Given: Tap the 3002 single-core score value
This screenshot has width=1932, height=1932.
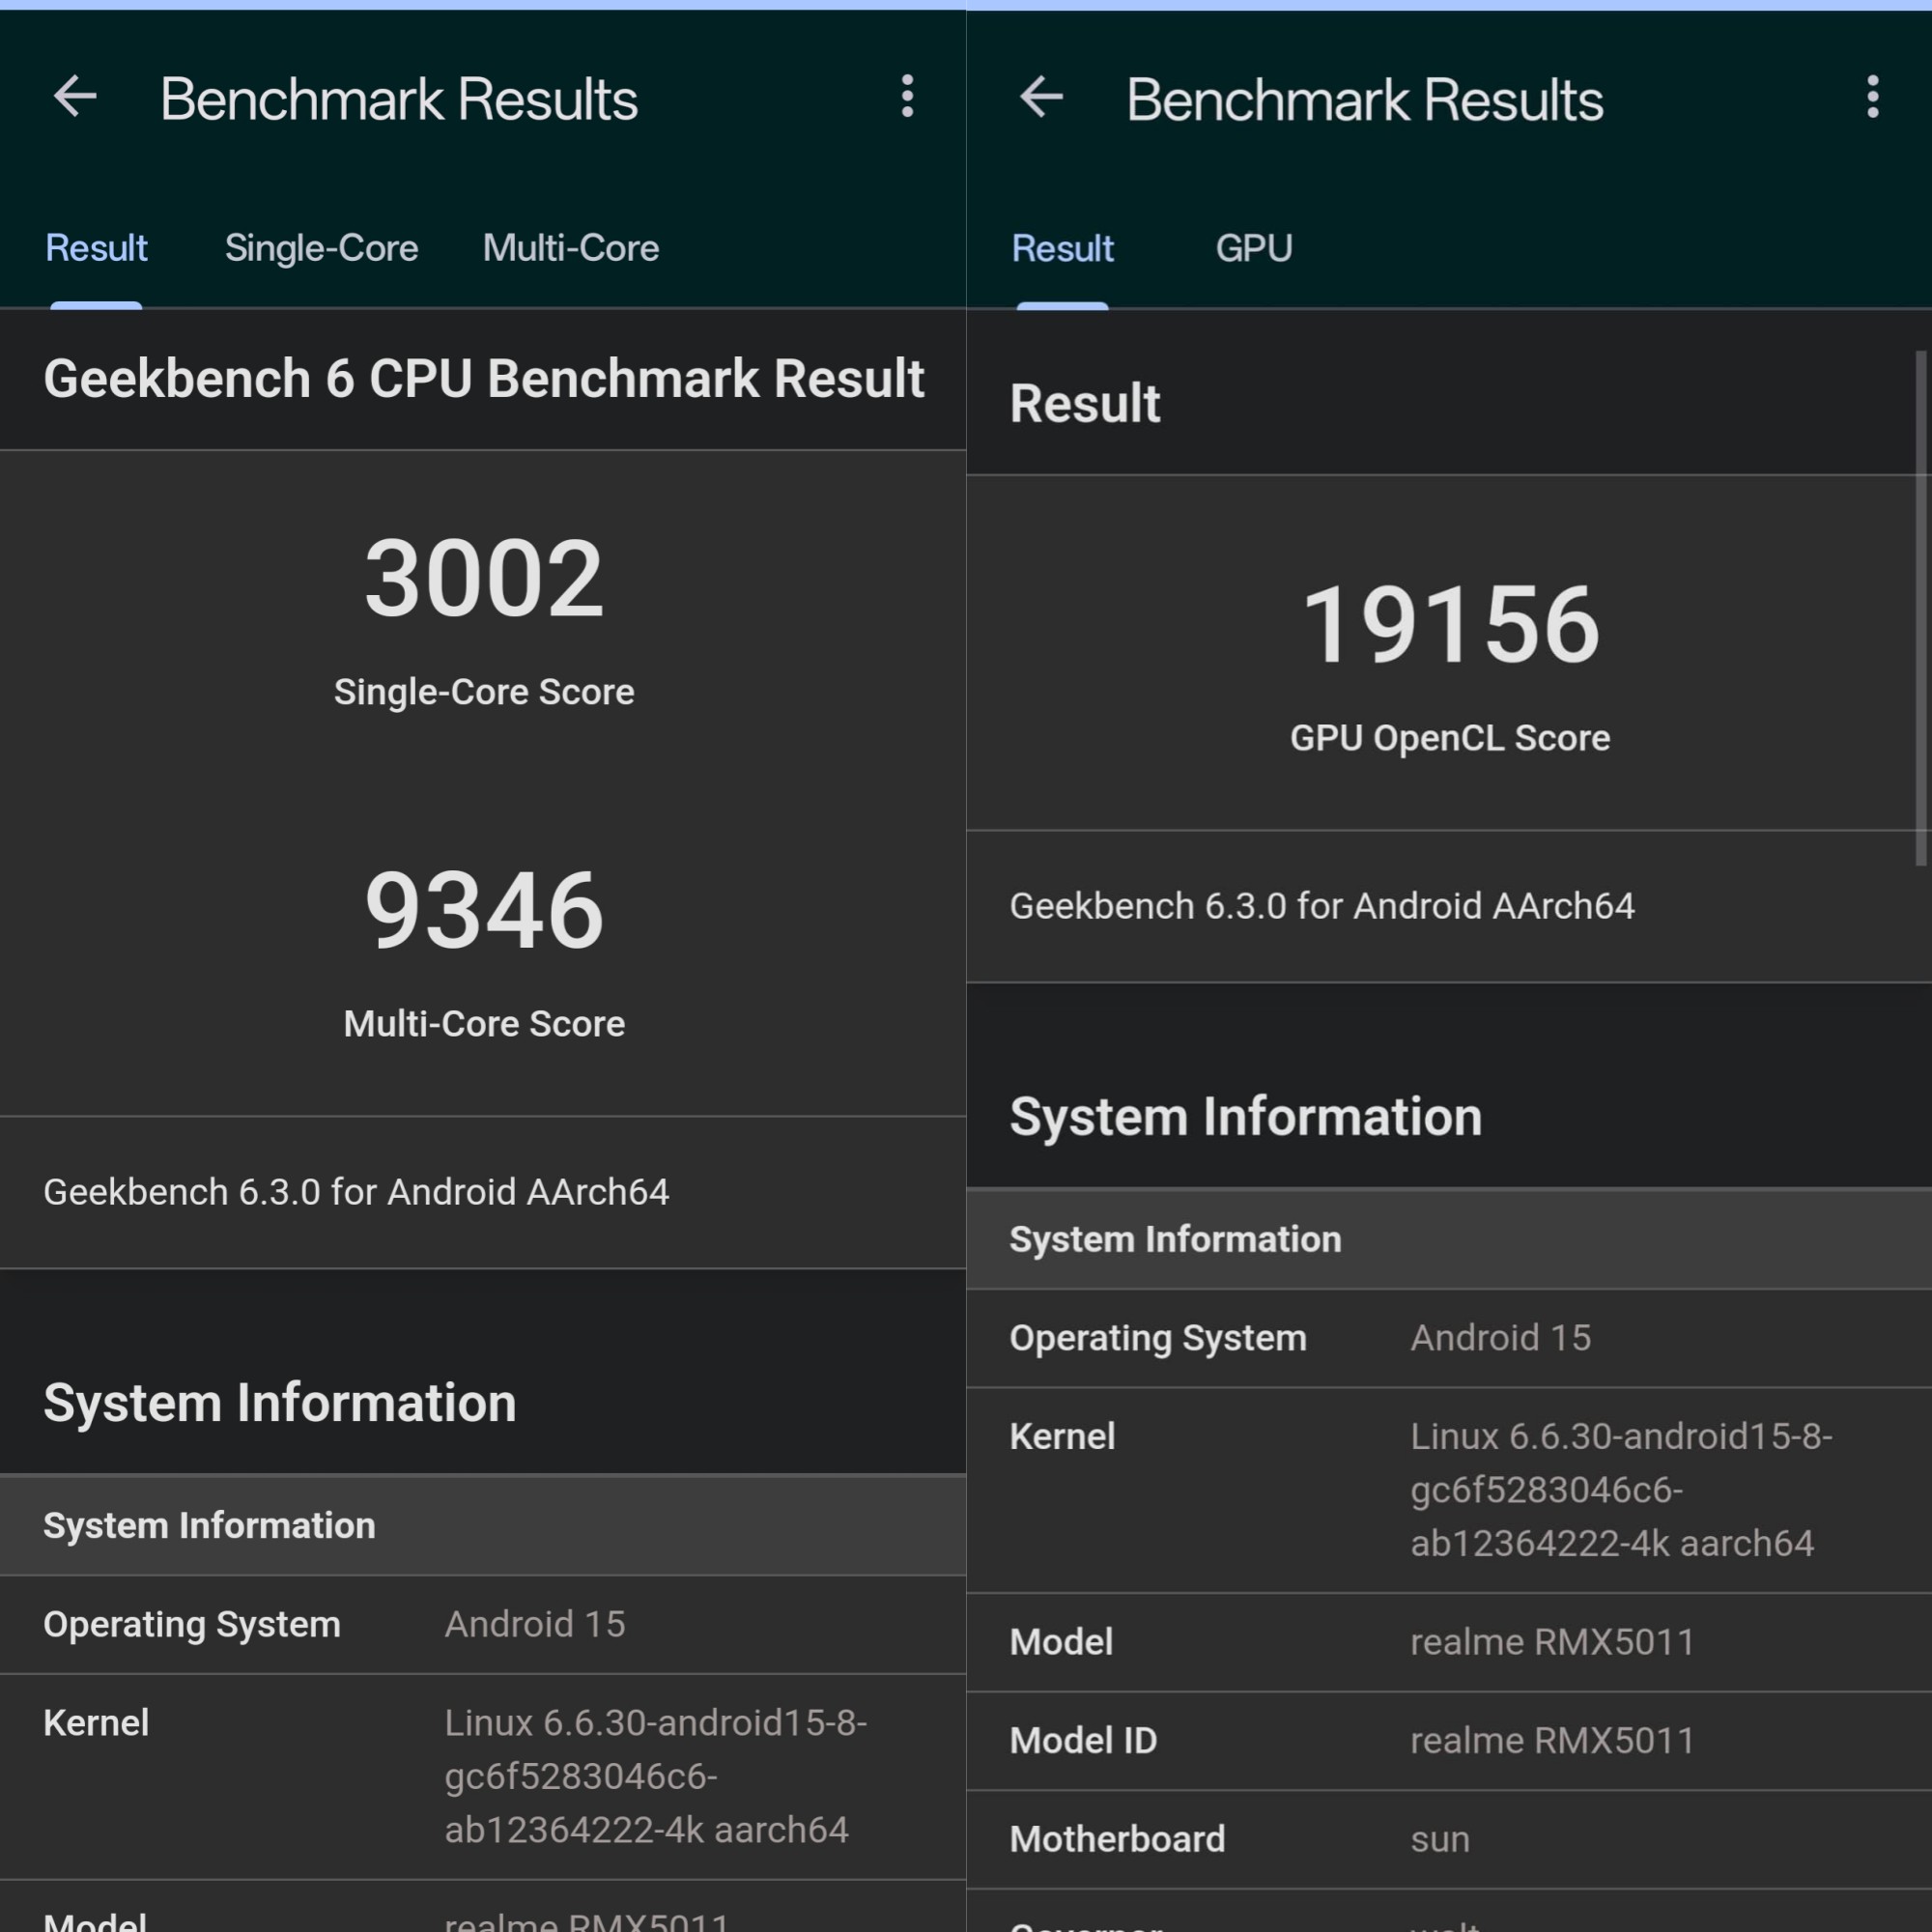Looking at the screenshot, I should (x=484, y=579).
